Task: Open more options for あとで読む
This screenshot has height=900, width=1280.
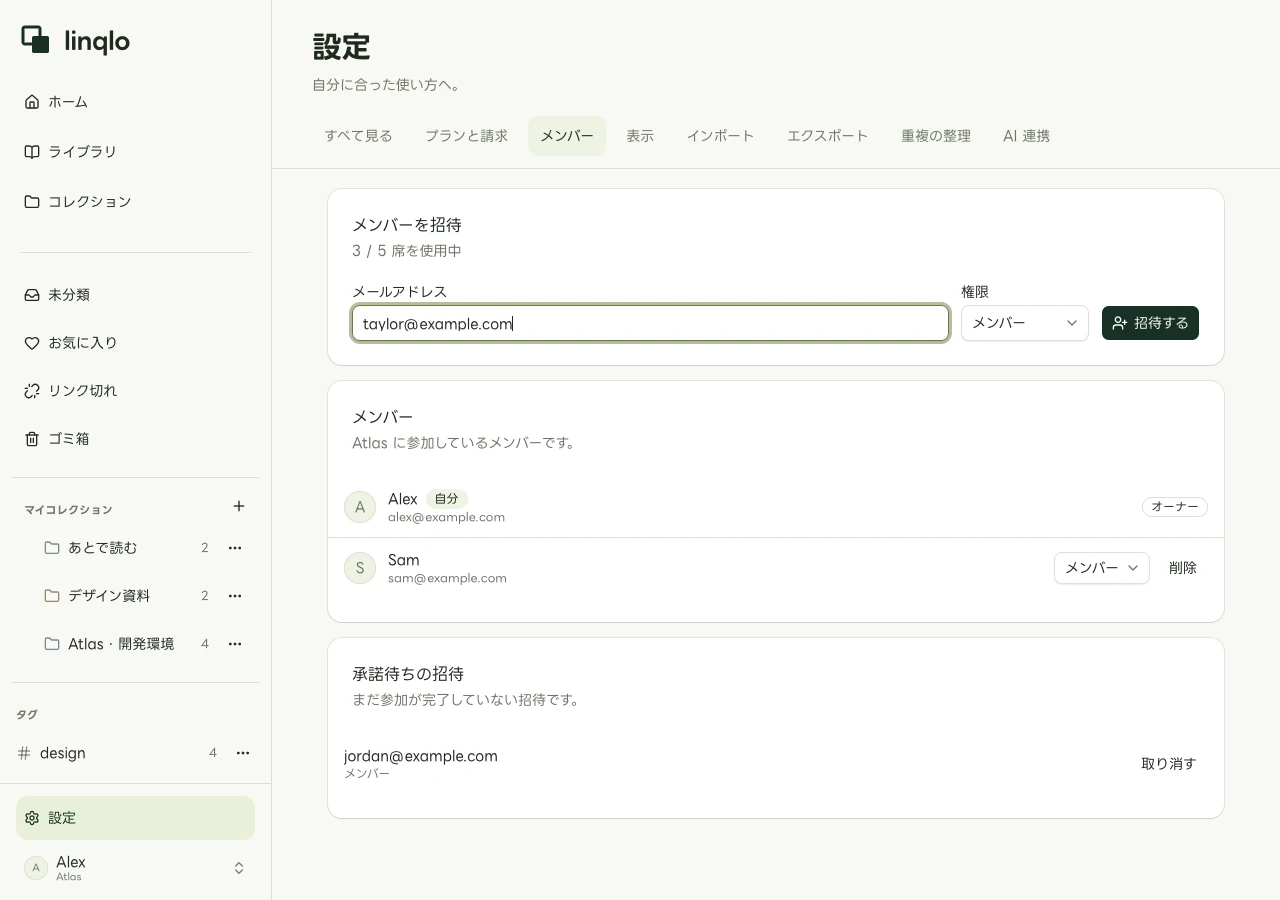Action: pos(235,548)
